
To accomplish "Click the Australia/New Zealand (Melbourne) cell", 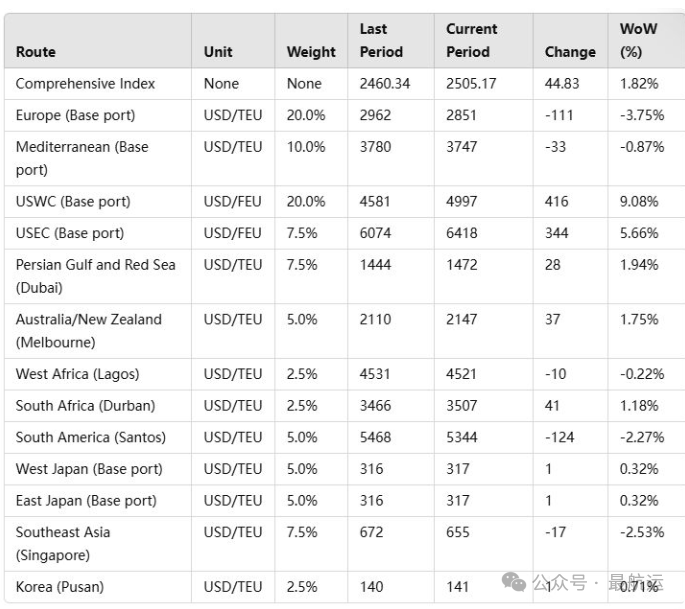I will tap(89, 331).
